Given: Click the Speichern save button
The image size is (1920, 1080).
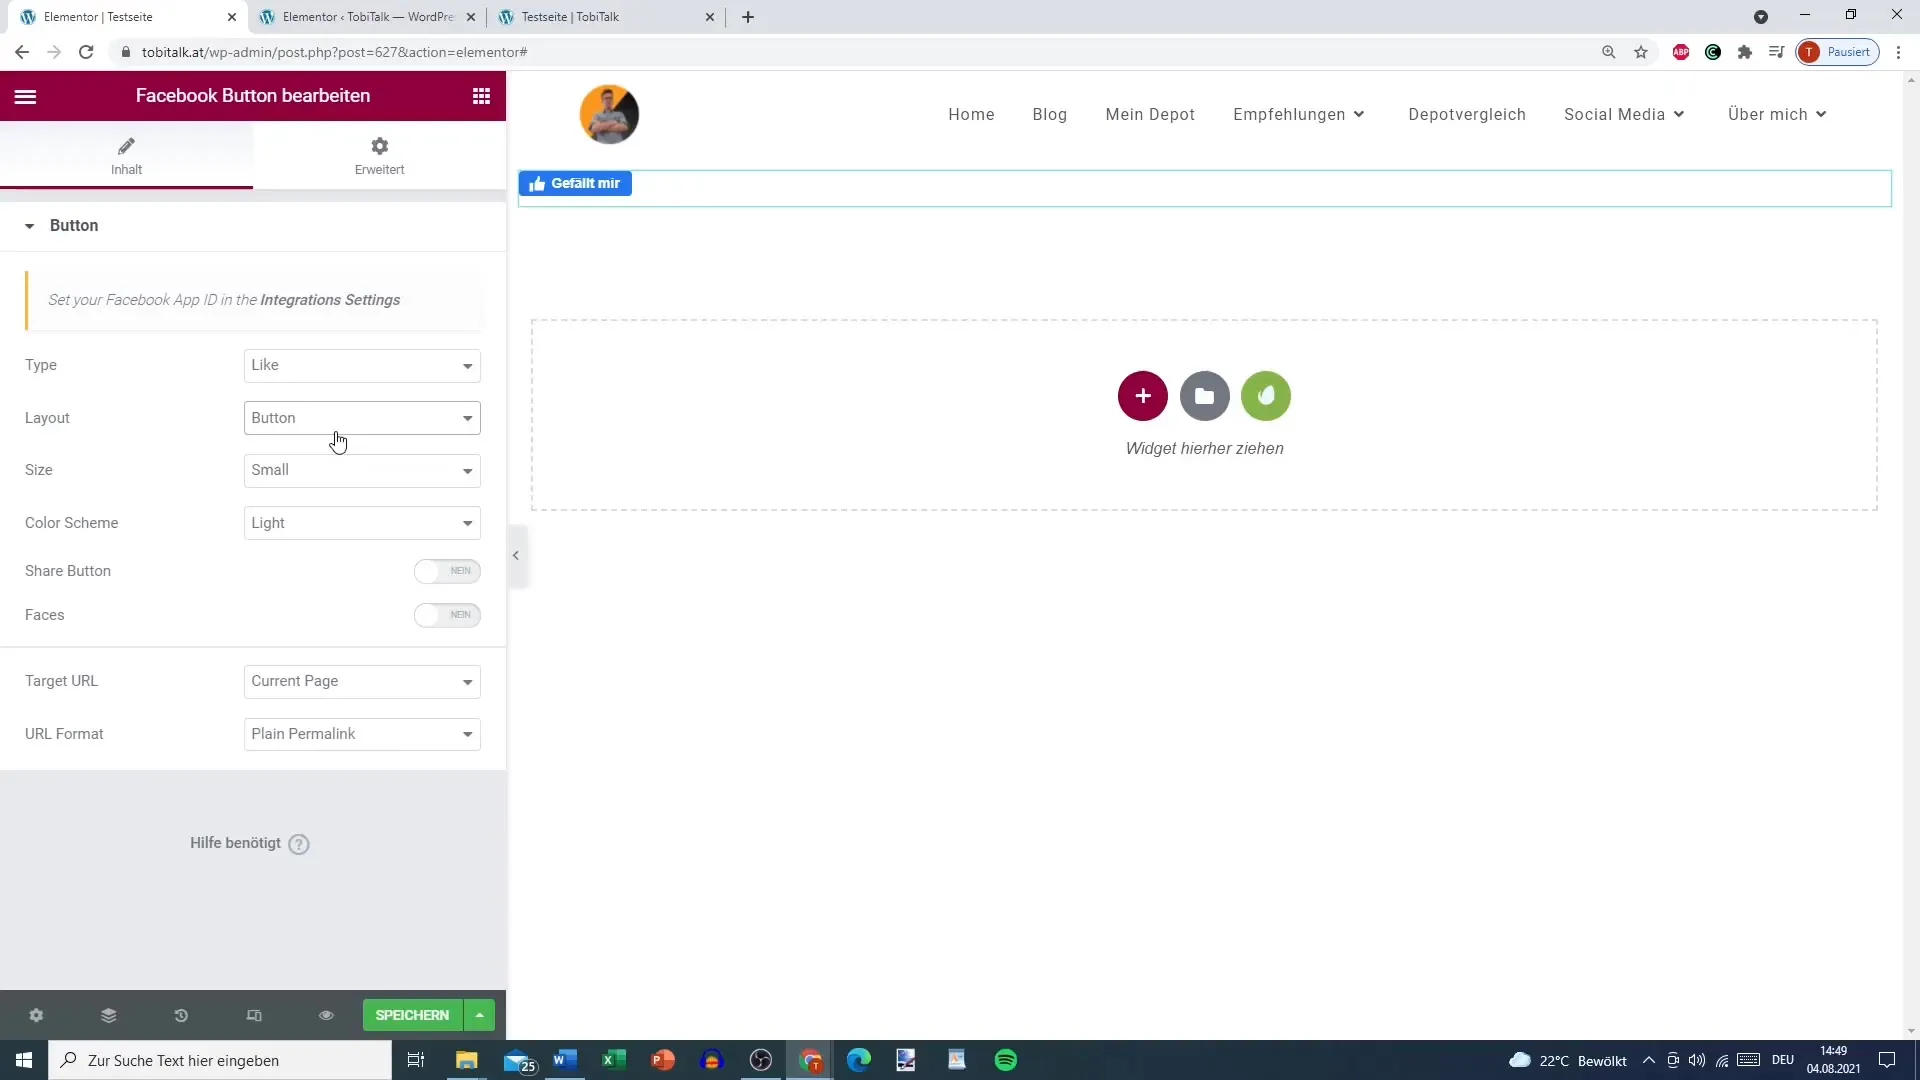Looking at the screenshot, I should 412,1015.
